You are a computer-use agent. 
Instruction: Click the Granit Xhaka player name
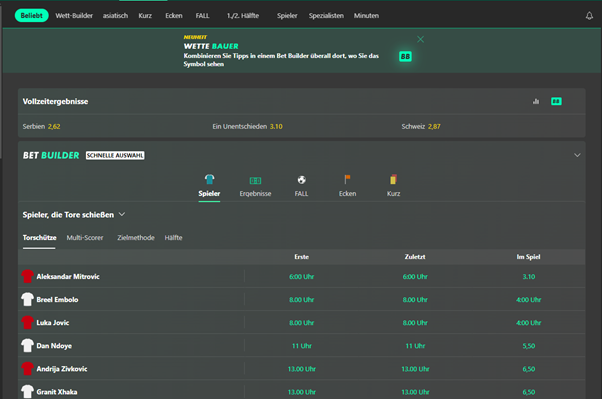57,392
